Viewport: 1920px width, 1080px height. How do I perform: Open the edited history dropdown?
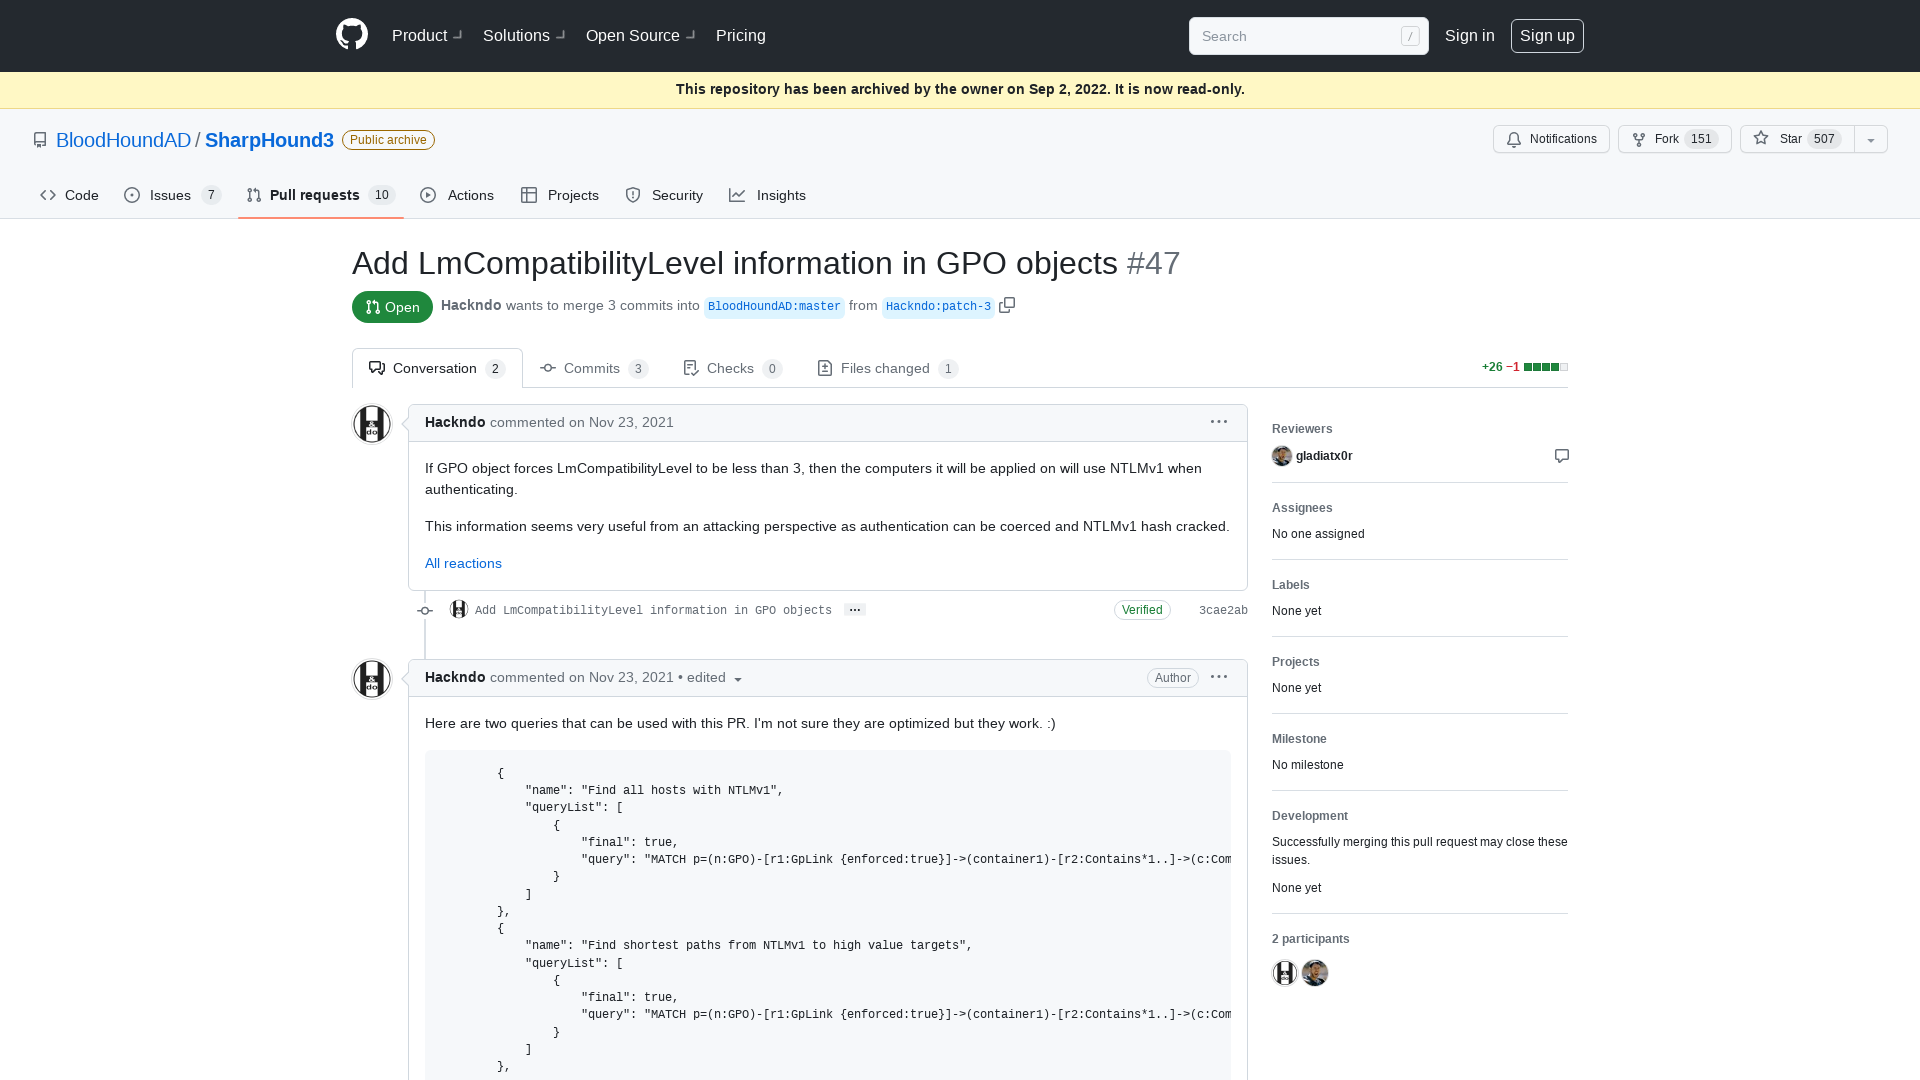pos(714,678)
